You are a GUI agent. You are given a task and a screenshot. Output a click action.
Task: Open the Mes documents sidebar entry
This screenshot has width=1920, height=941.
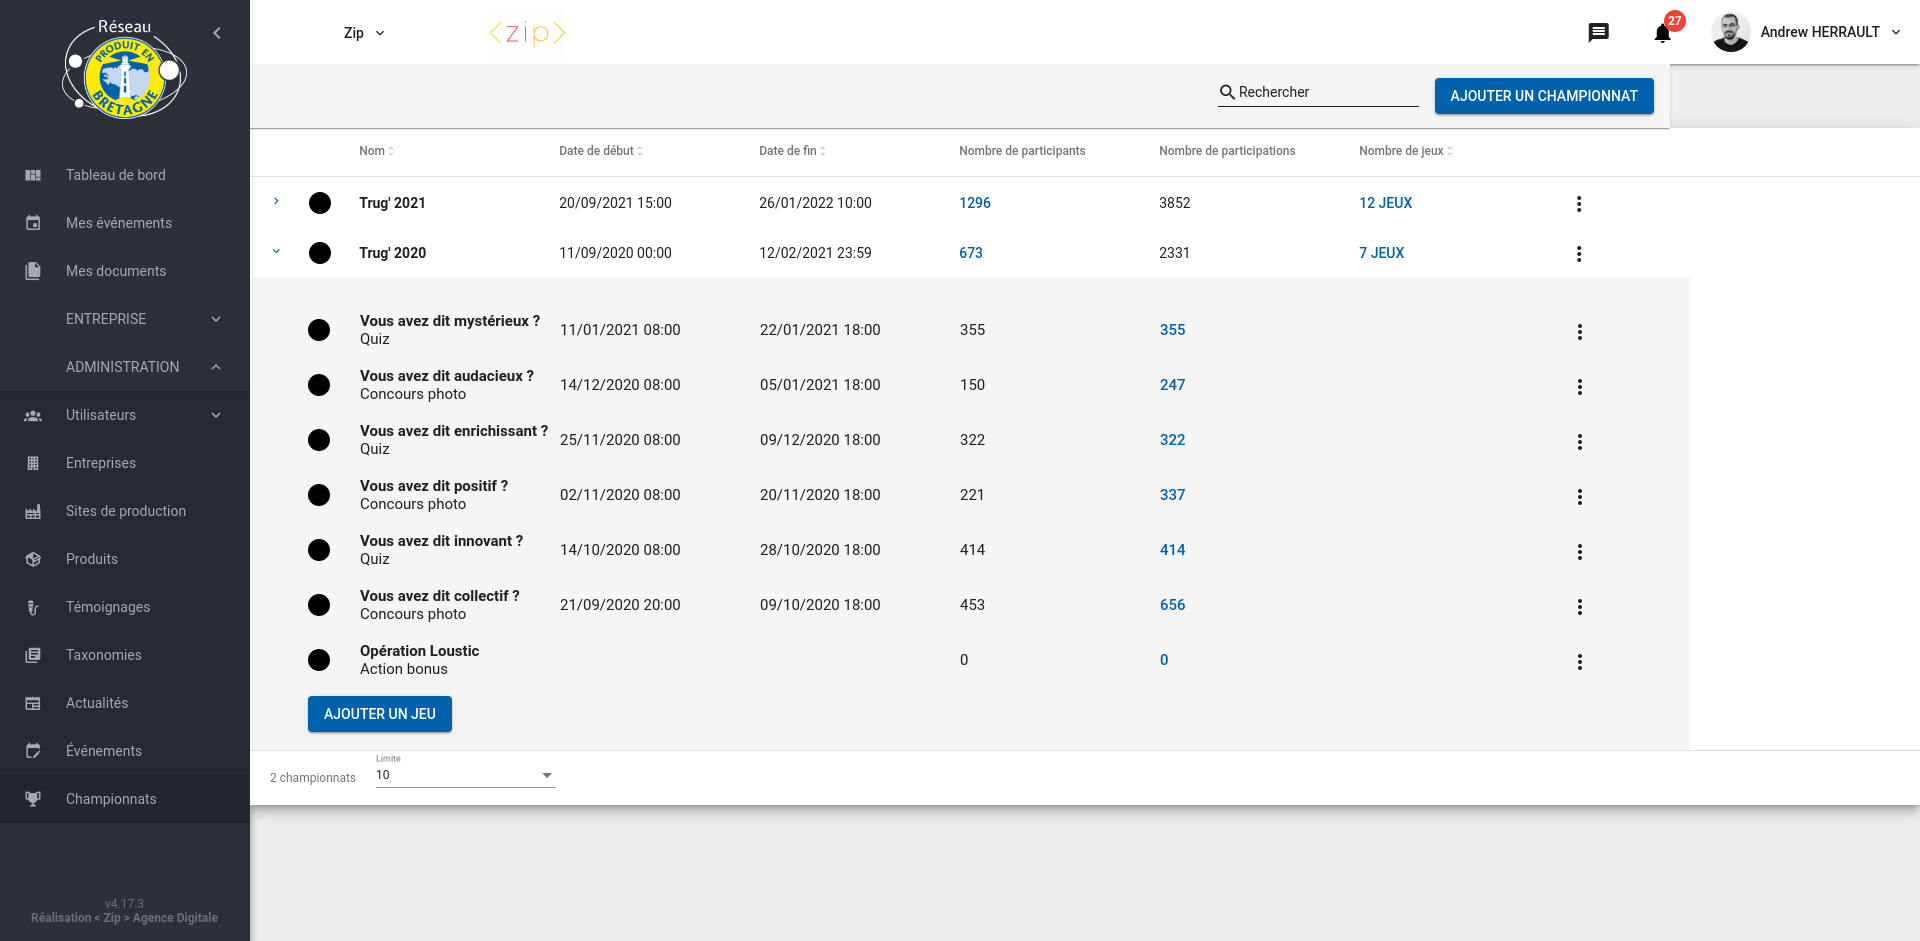click(x=33, y=271)
